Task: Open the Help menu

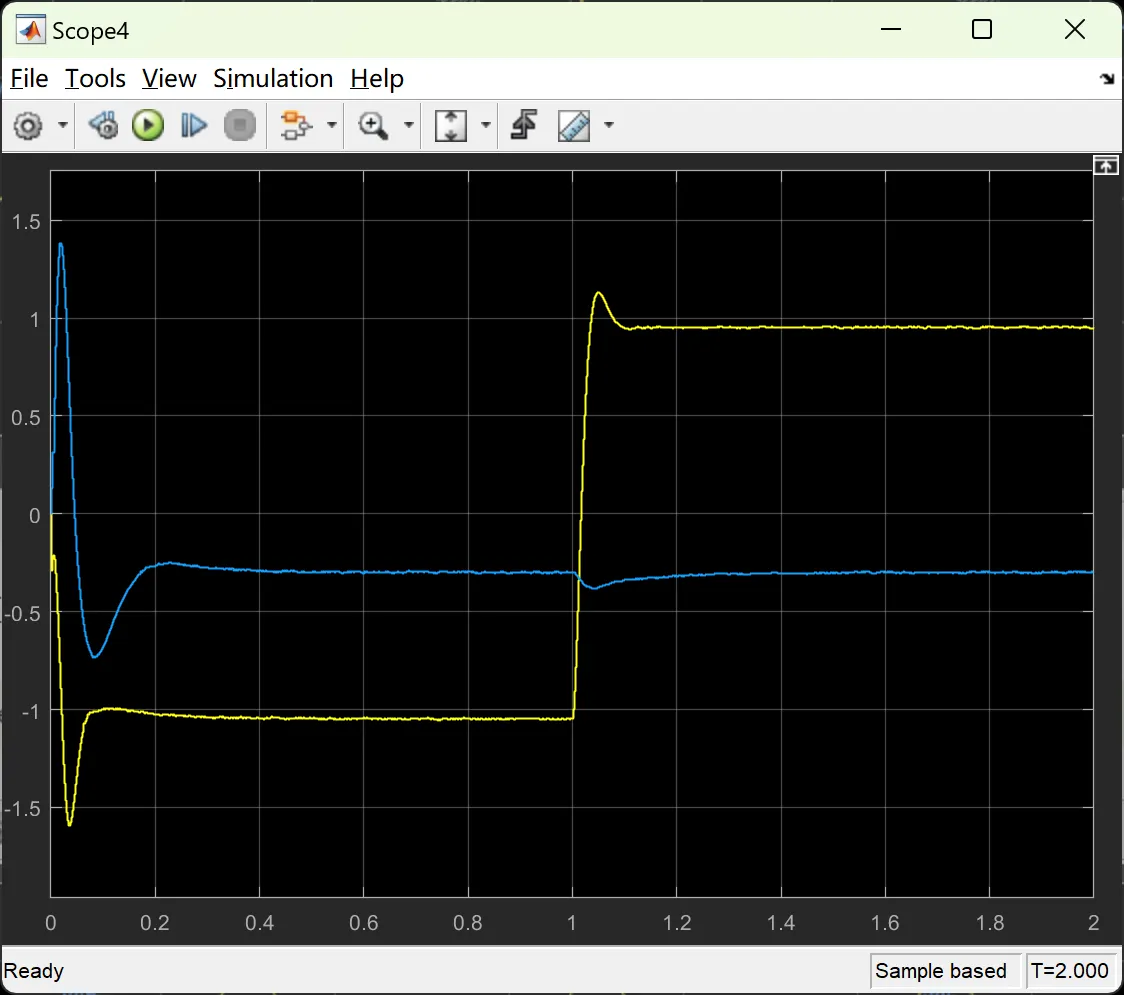Action: tap(377, 78)
